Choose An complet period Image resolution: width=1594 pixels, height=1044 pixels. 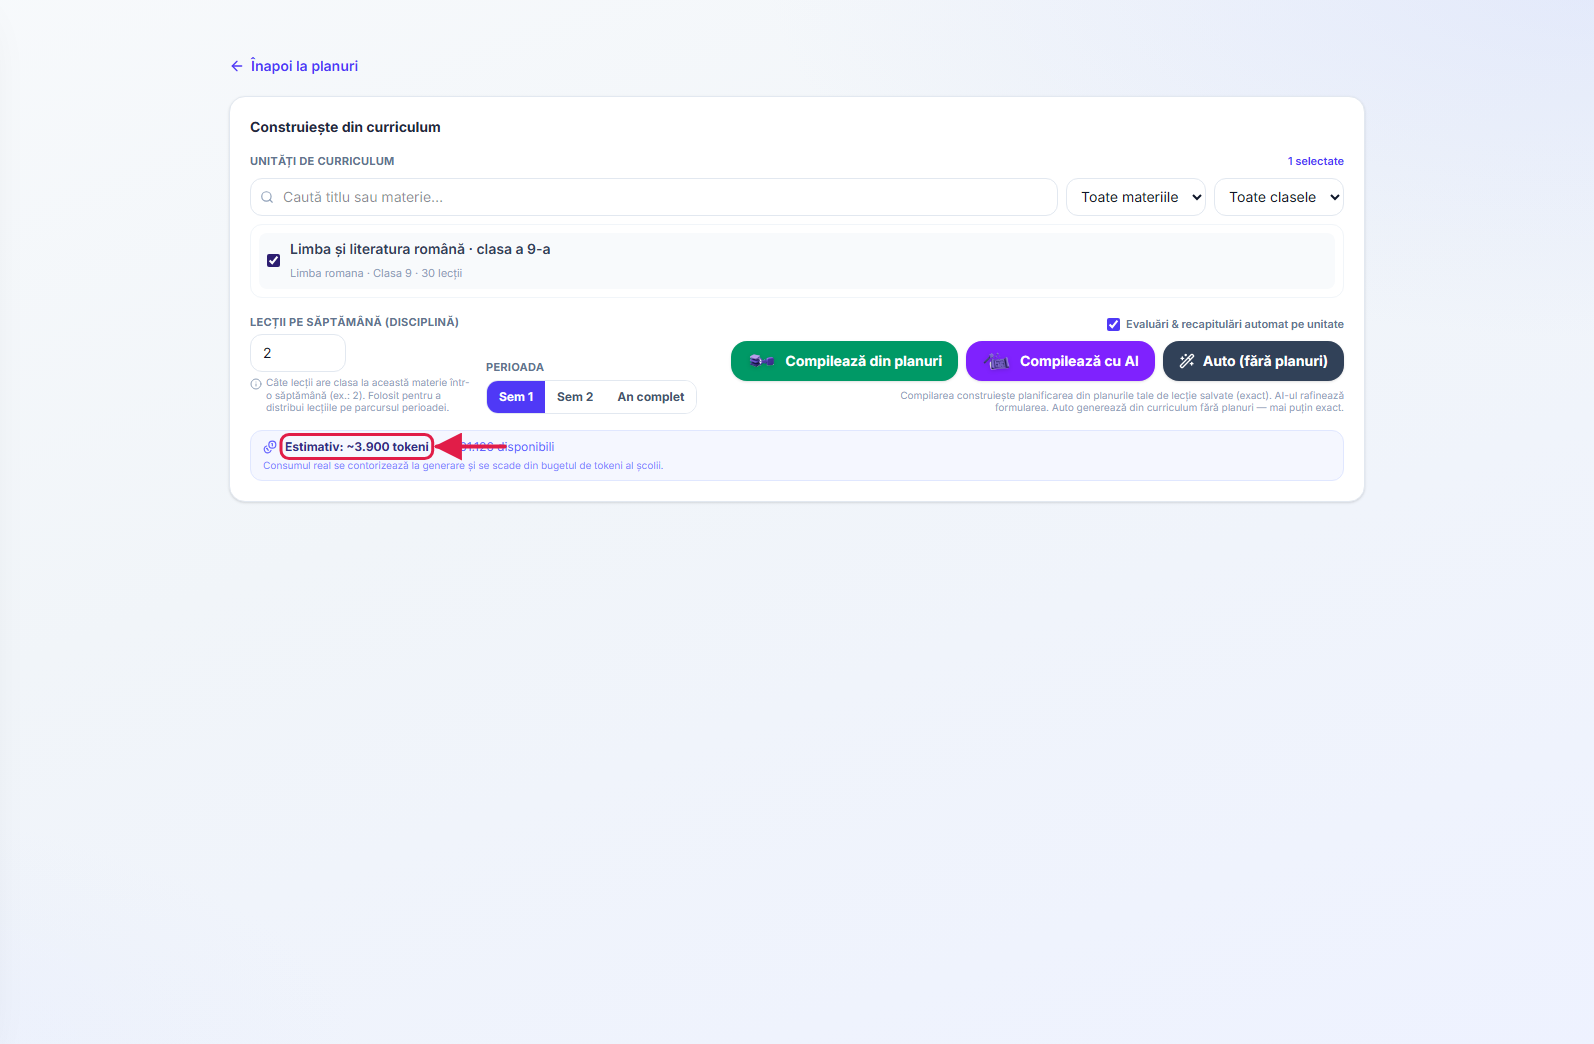click(x=651, y=397)
